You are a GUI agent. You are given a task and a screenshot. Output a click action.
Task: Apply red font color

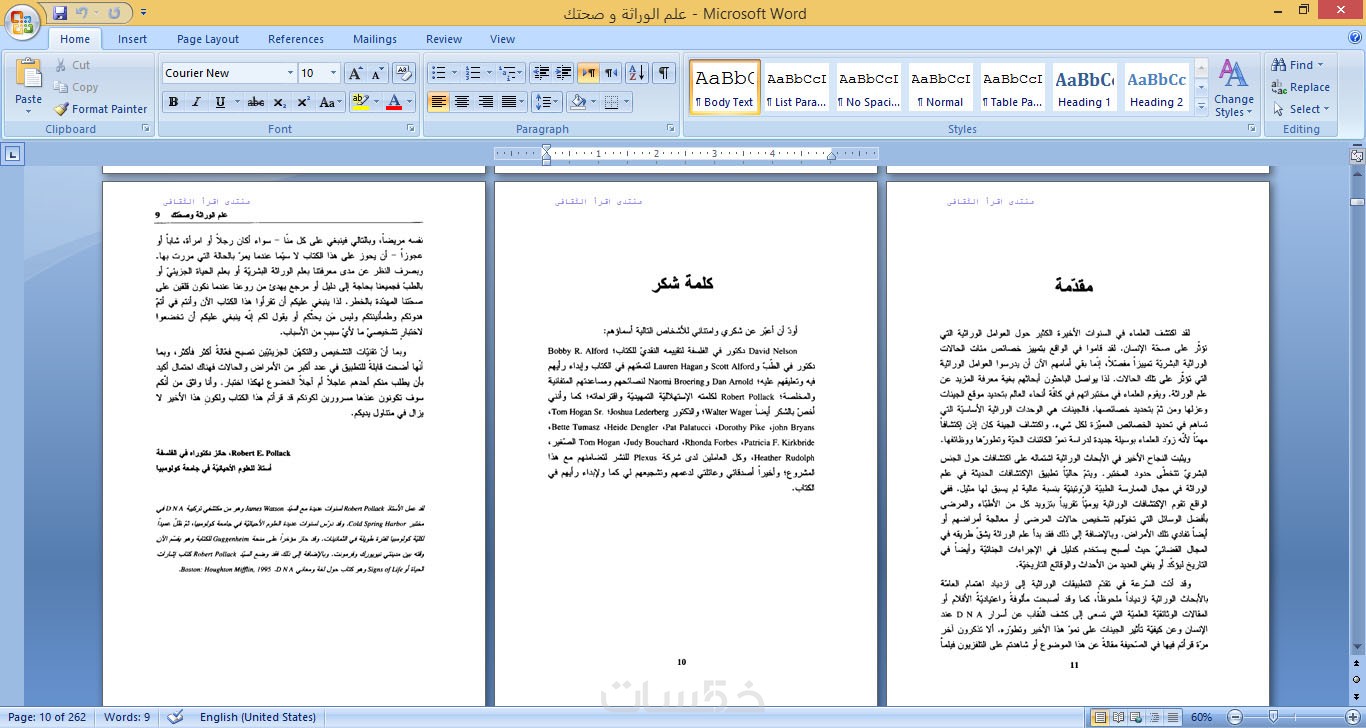pyautogui.click(x=394, y=102)
